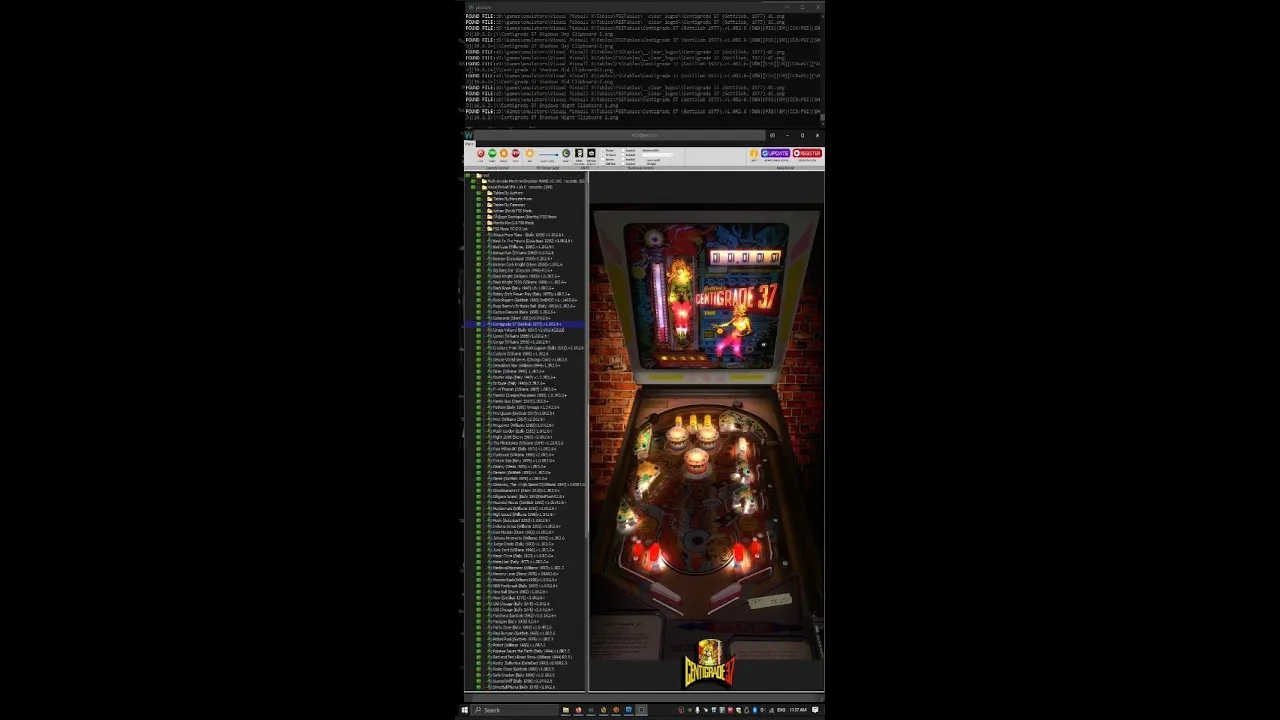Select Circus Voltaire (Bally 1997) entry
The height and width of the screenshot is (720, 1280).
click(x=529, y=330)
